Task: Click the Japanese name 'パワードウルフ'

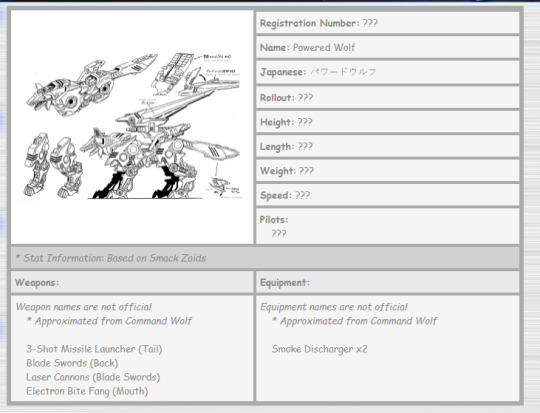Action: pos(343,72)
